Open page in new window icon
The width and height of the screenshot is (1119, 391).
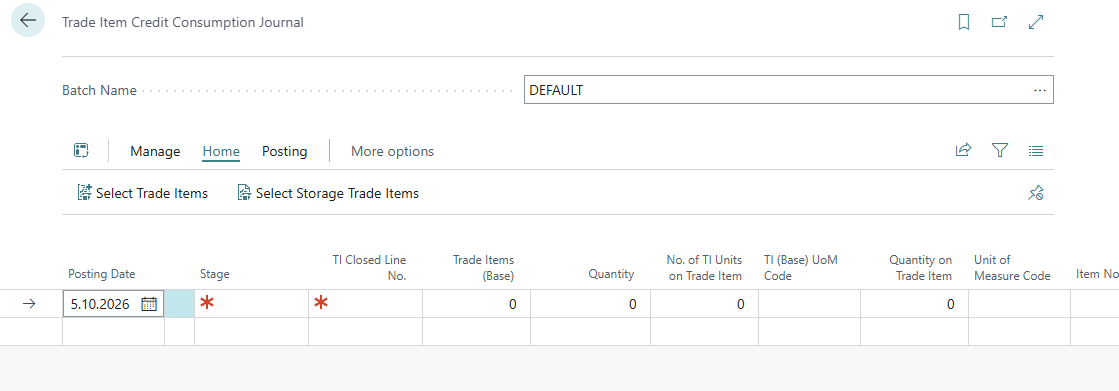point(1000,22)
